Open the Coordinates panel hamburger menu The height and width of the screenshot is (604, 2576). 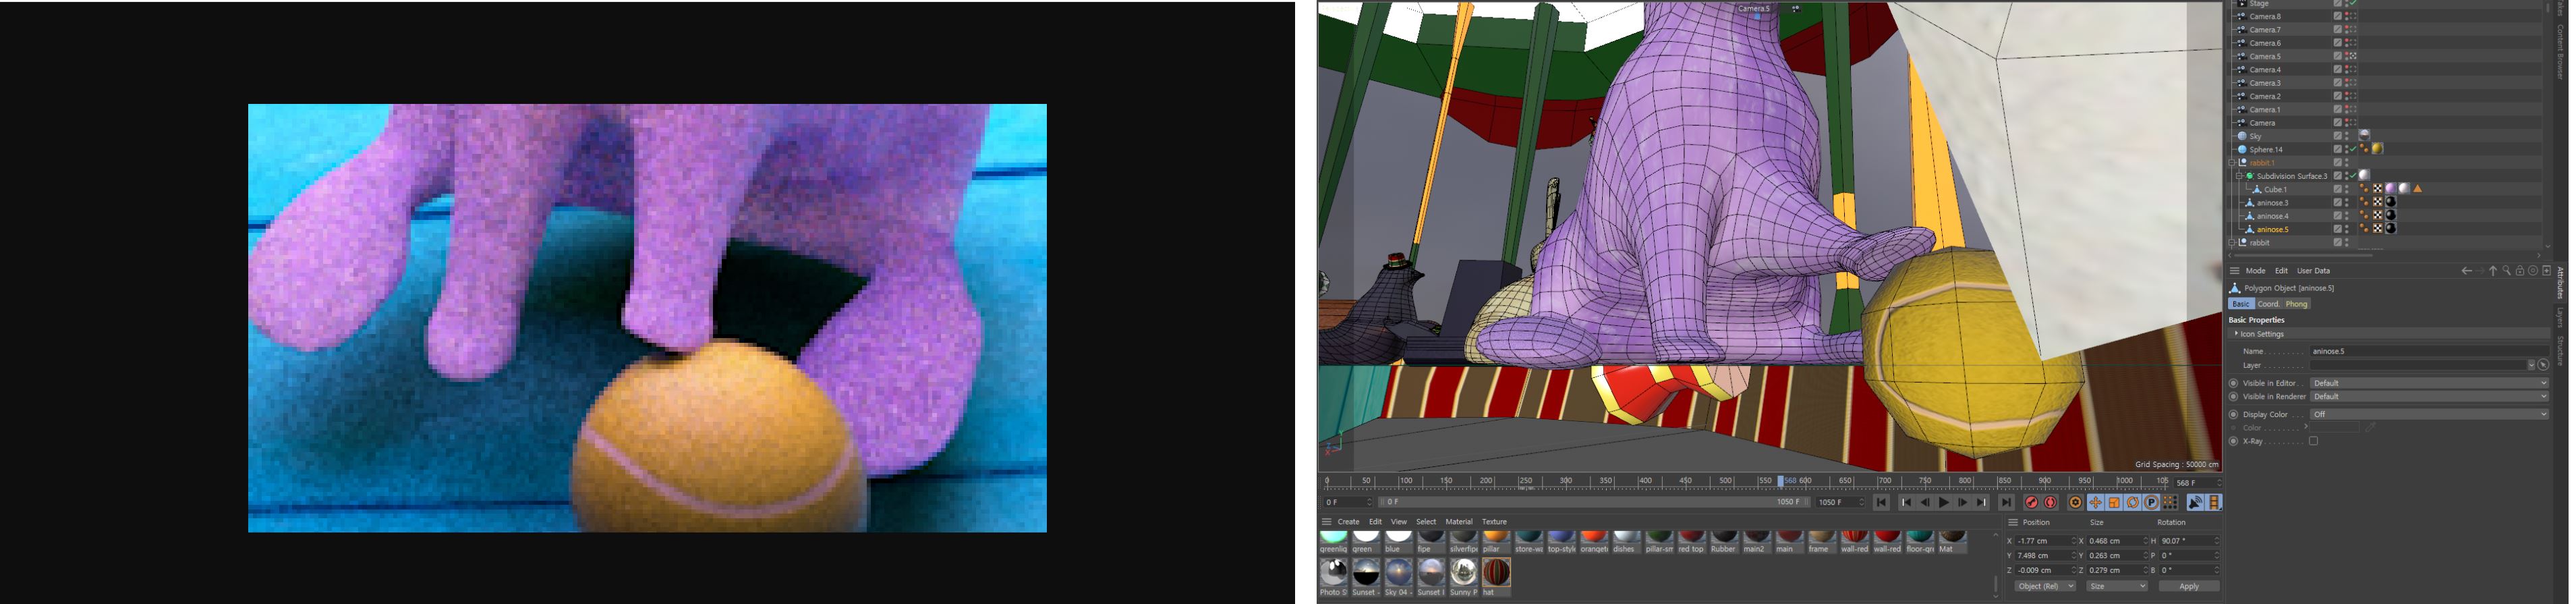pyautogui.click(x=2013, y=523)
